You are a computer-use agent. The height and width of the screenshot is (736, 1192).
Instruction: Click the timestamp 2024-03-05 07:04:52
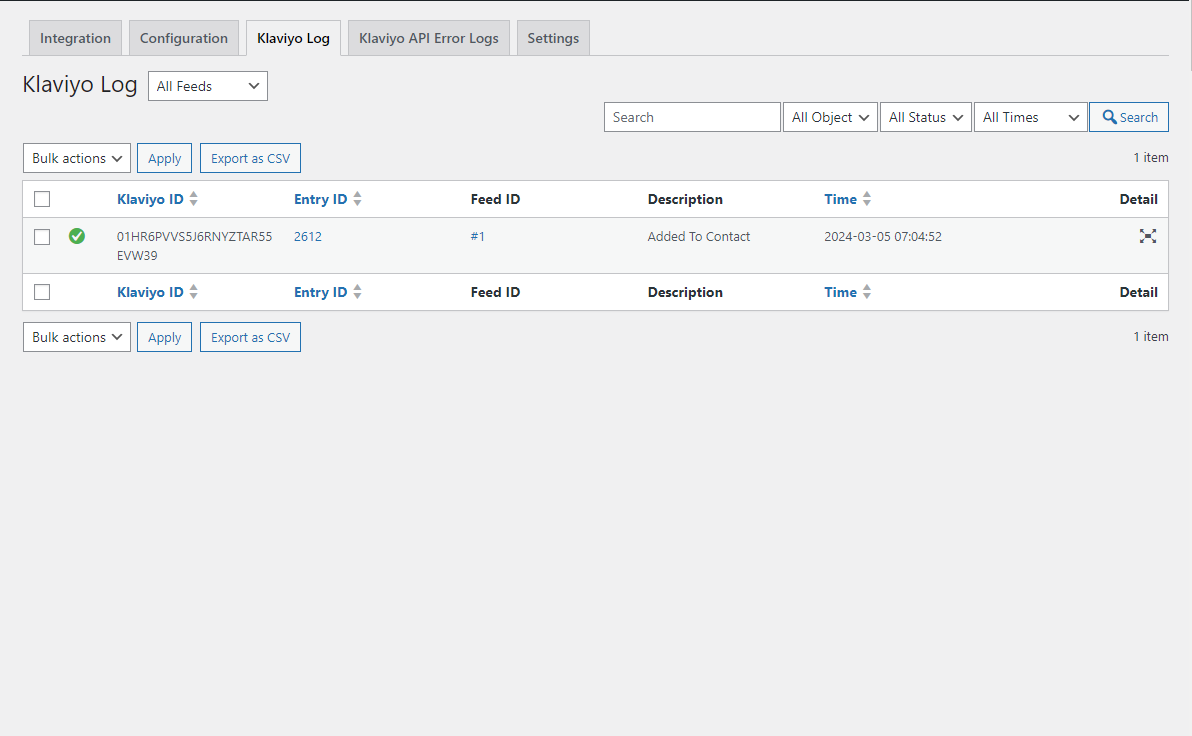pos(883,236)
